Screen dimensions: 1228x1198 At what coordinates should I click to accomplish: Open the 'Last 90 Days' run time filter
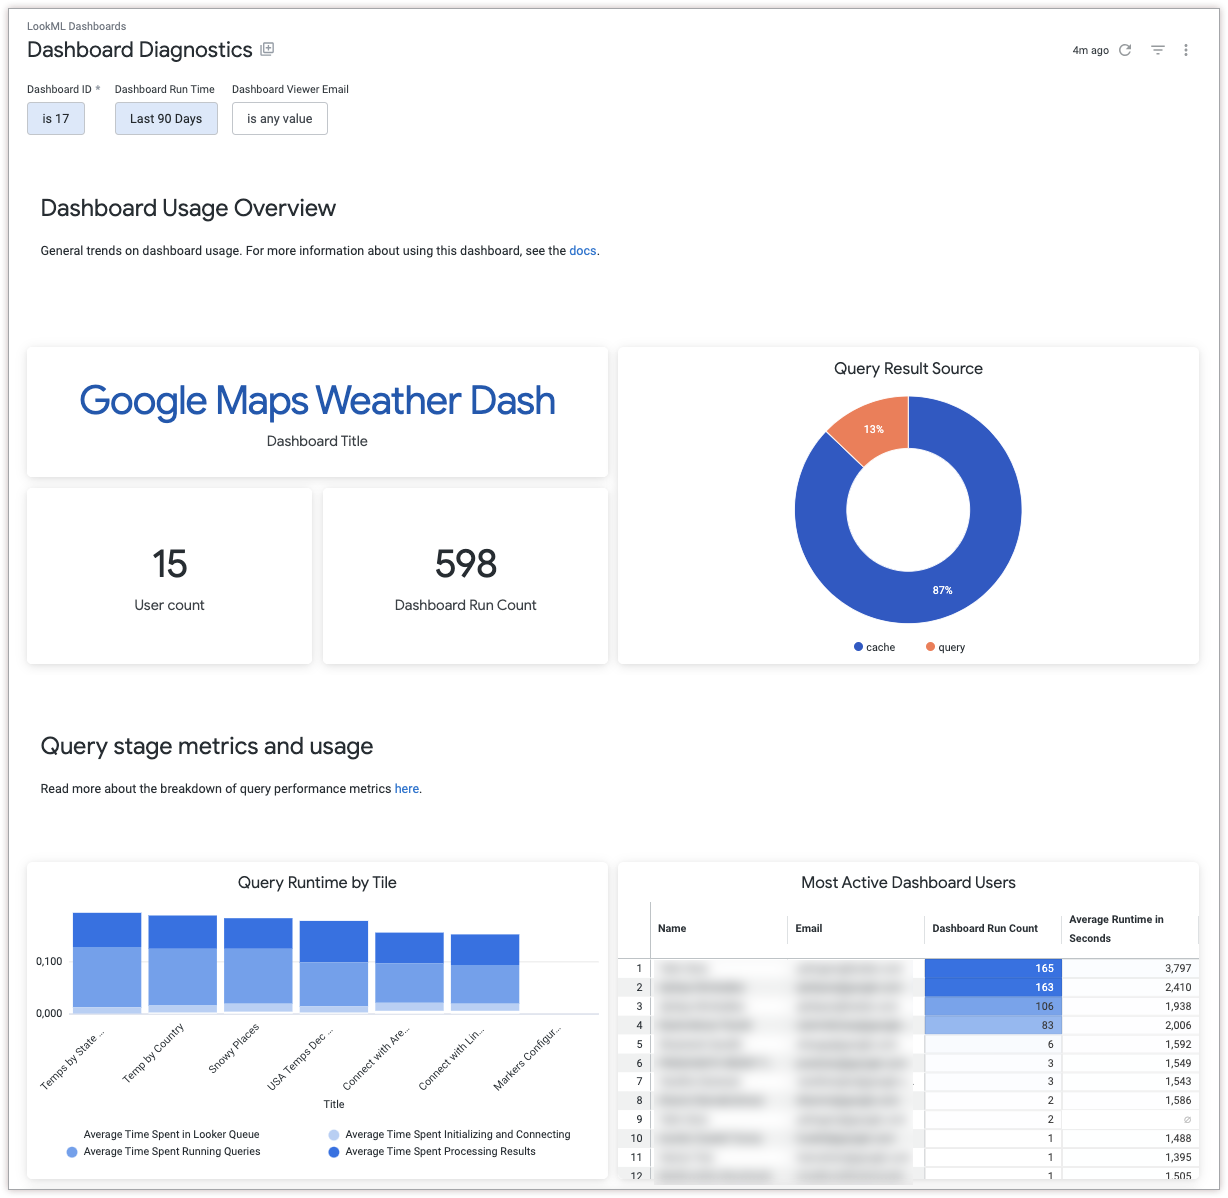[x=166, y=119]
